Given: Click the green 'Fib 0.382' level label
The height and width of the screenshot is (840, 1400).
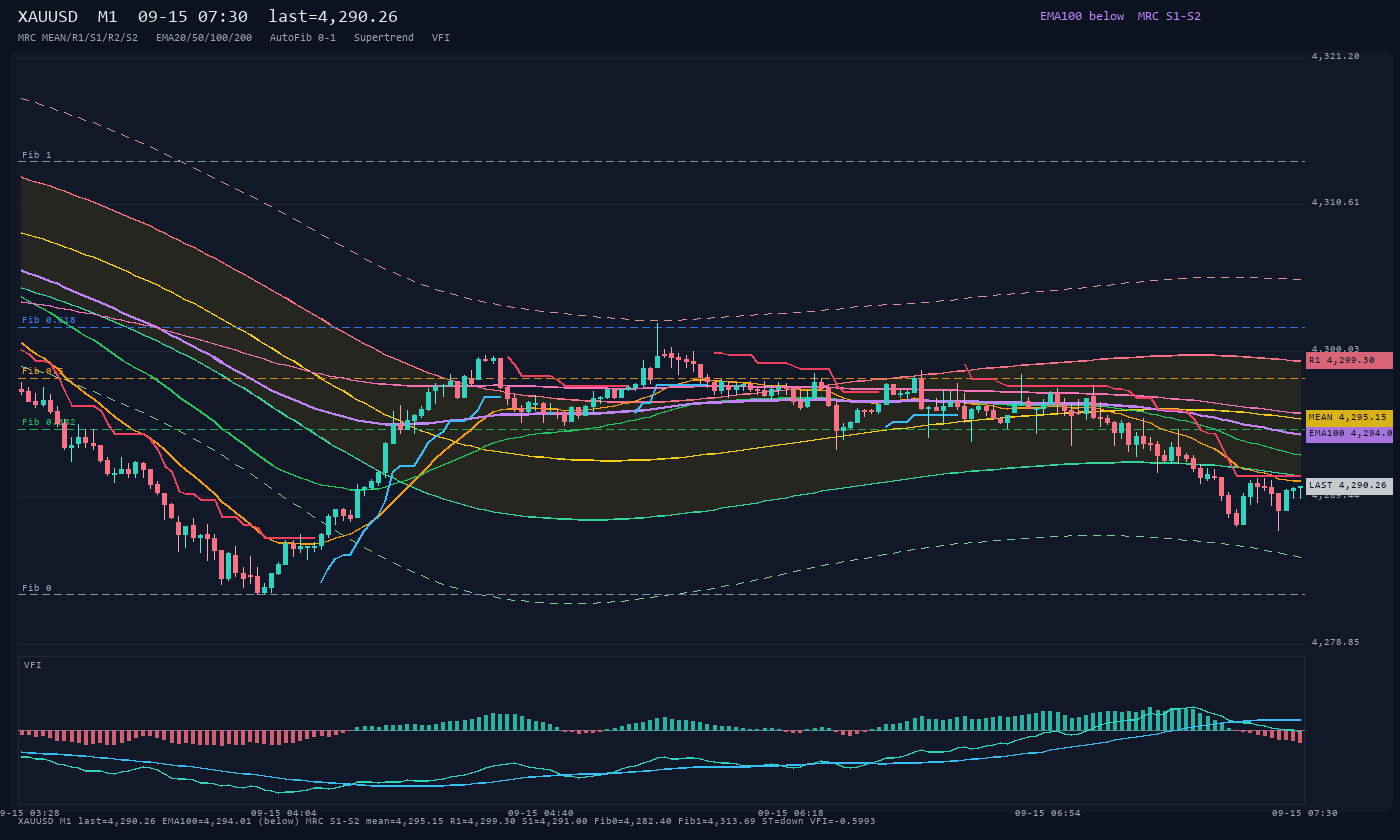Looking at the screenshot, I should click(x=49, y=422).
